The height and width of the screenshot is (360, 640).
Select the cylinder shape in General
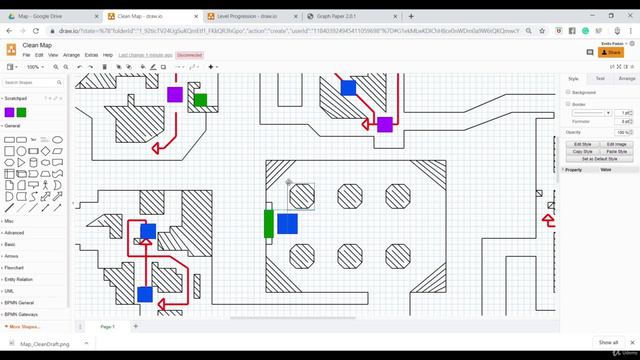point(33,162)
